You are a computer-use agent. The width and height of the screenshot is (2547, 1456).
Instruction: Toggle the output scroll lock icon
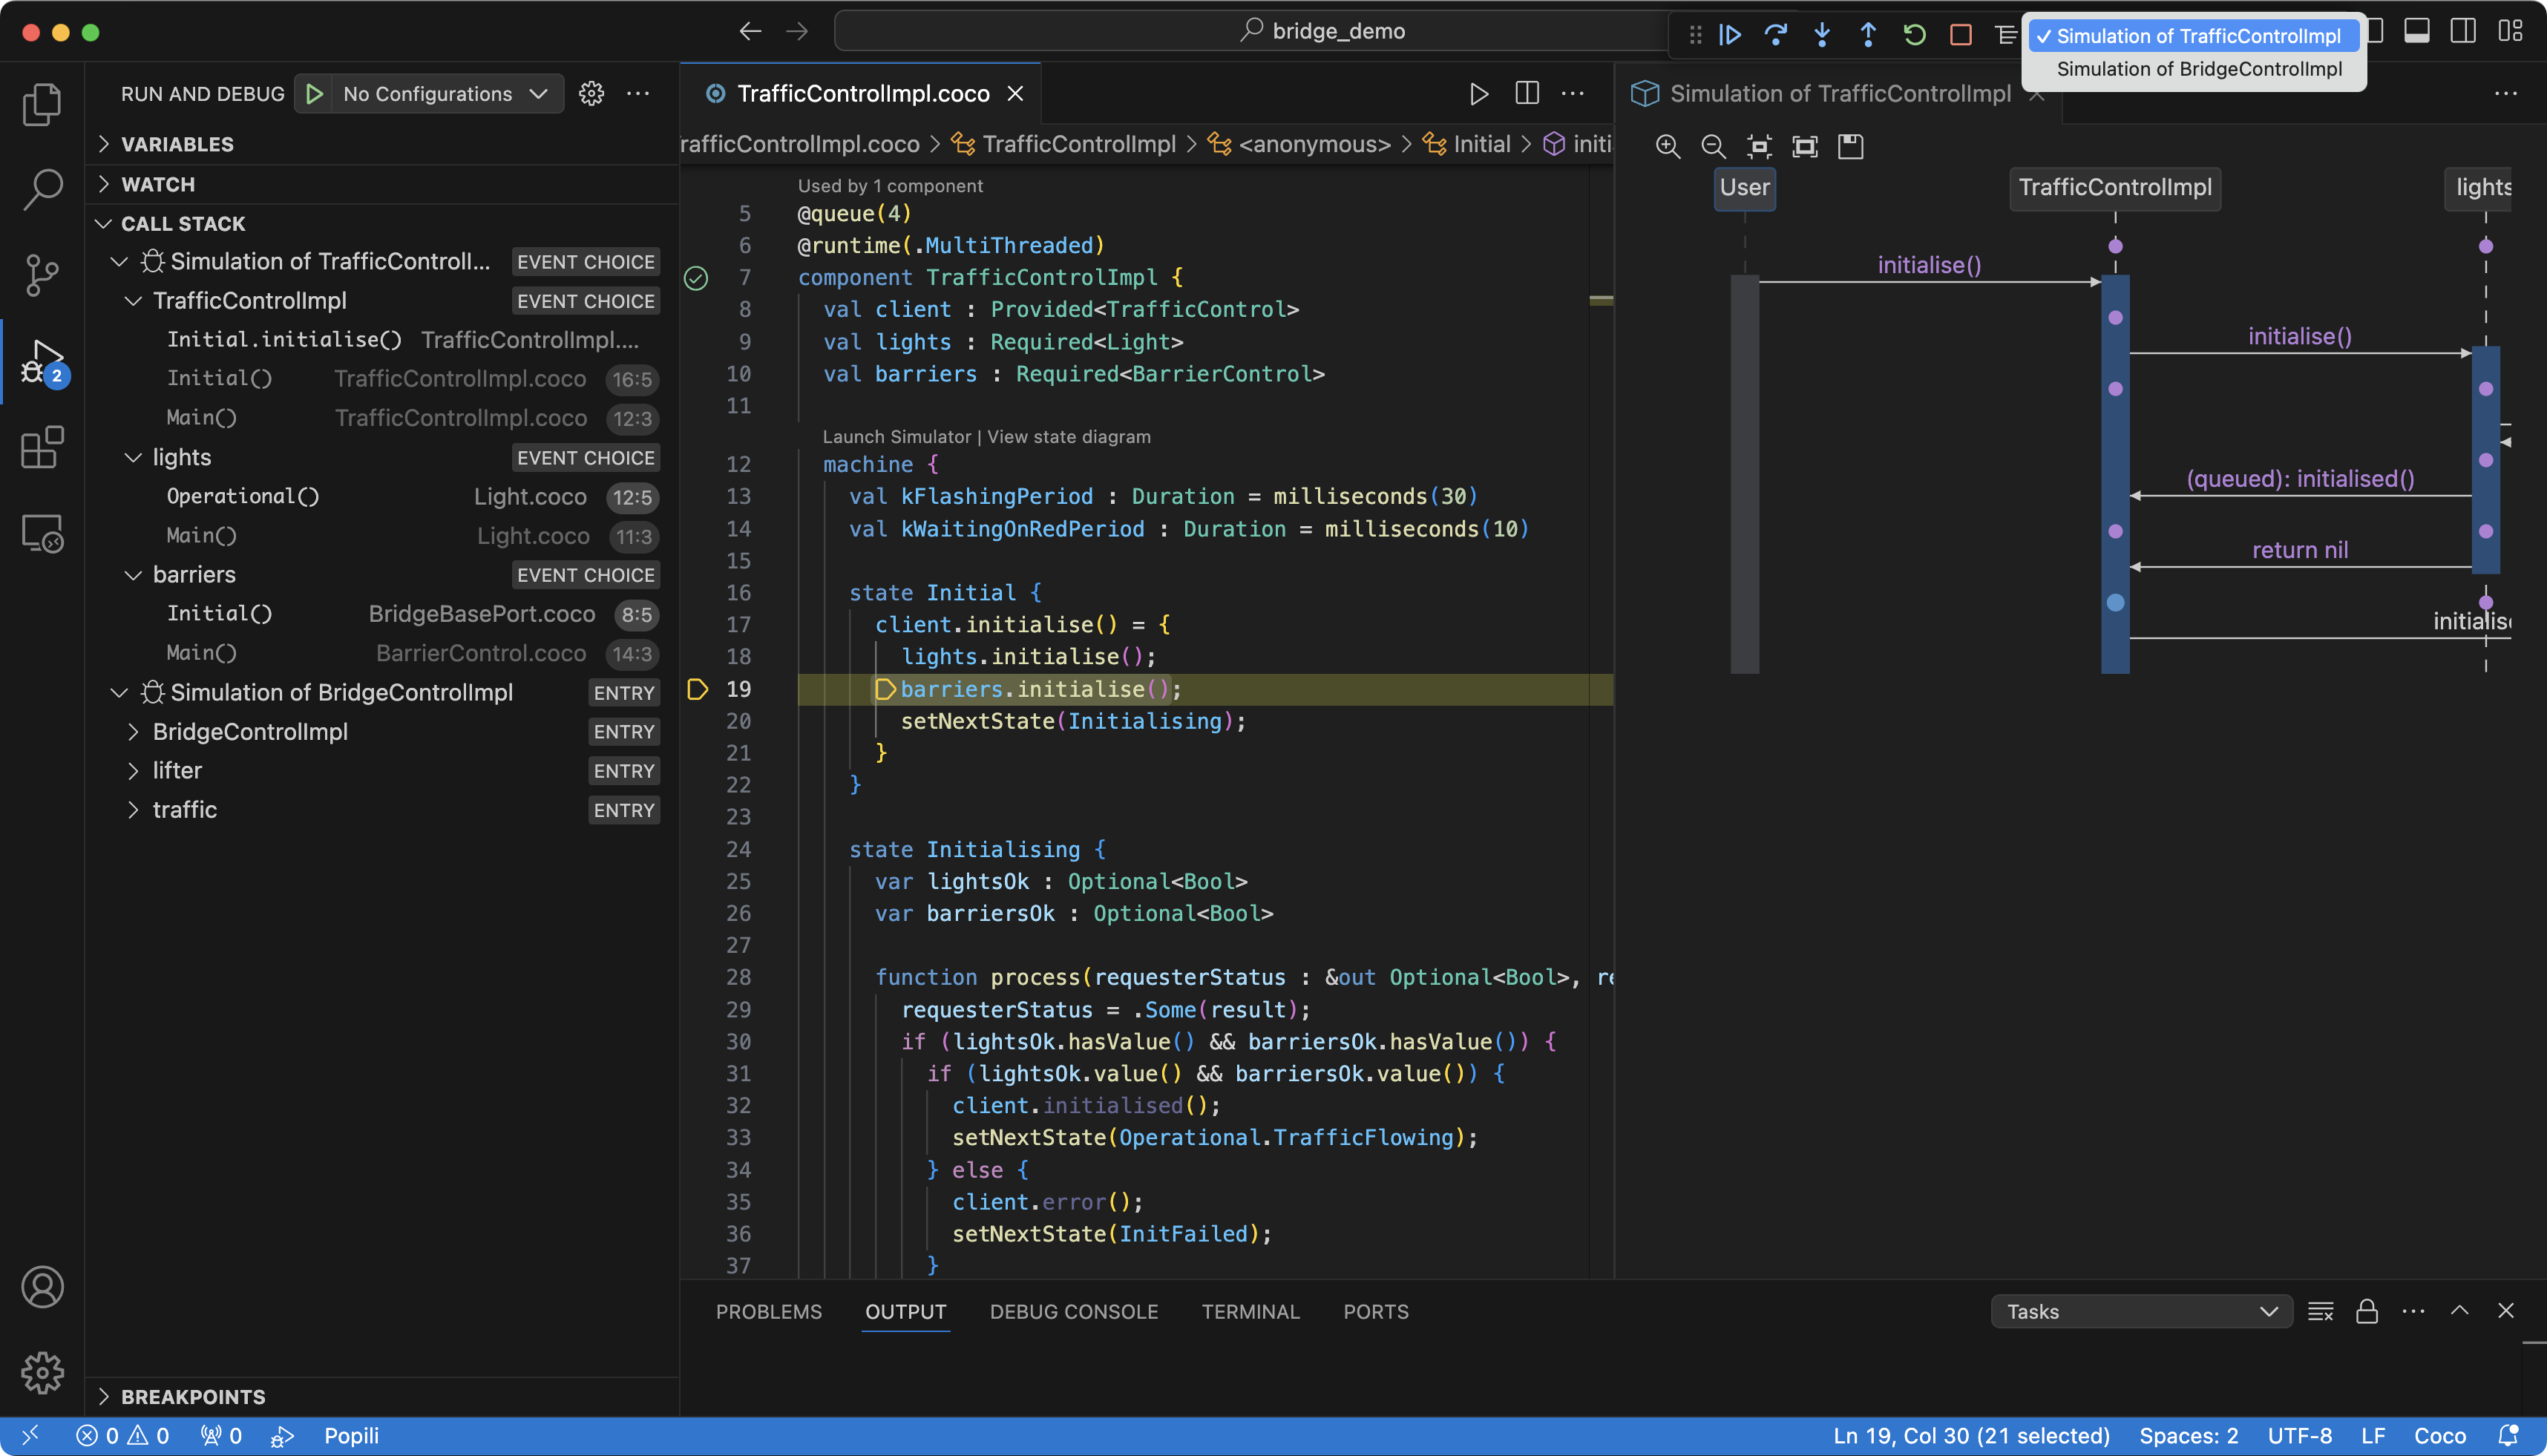(2366, 1311)
